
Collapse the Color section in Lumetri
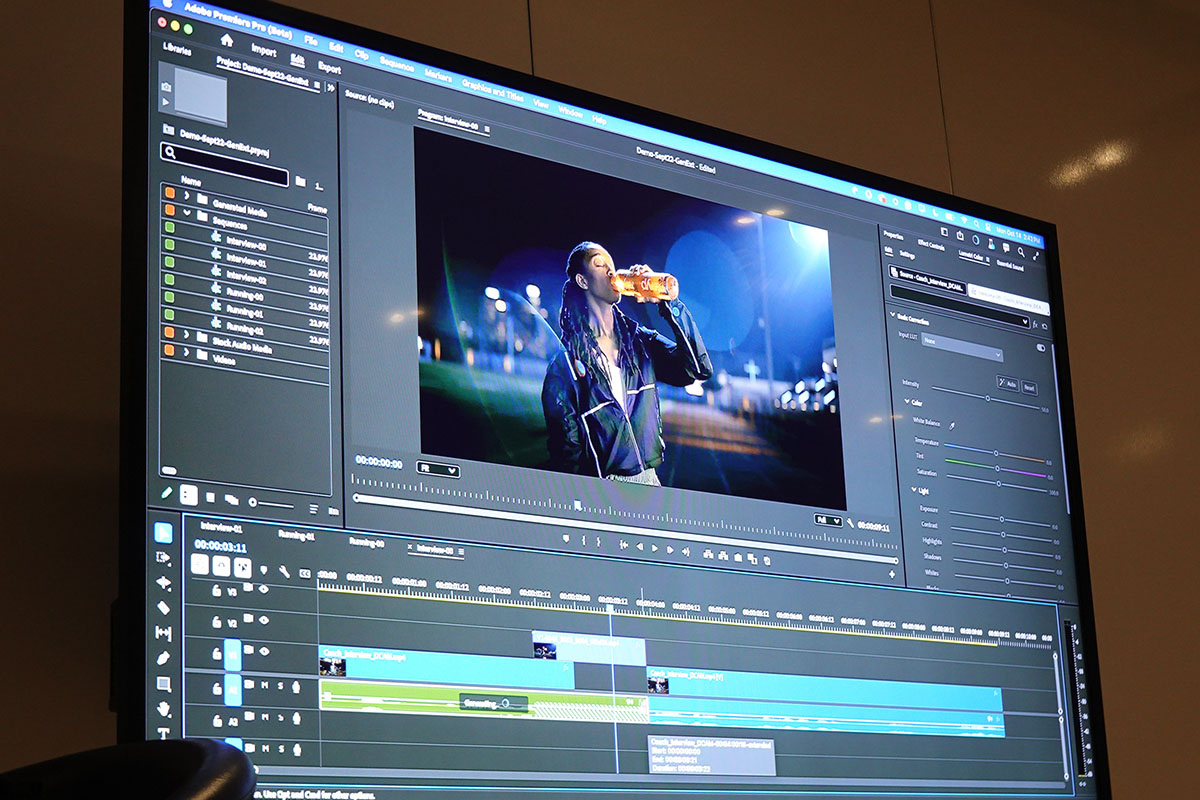[x=905, y=402]
